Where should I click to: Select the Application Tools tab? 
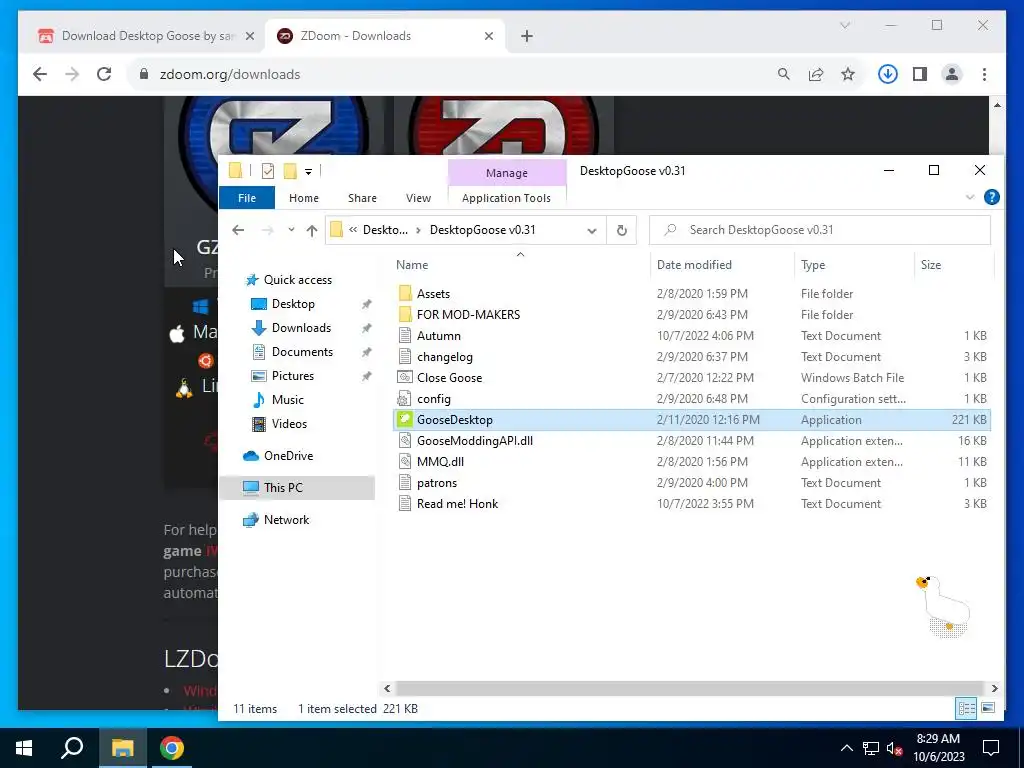pyautogui.click(x=506, y=198)
